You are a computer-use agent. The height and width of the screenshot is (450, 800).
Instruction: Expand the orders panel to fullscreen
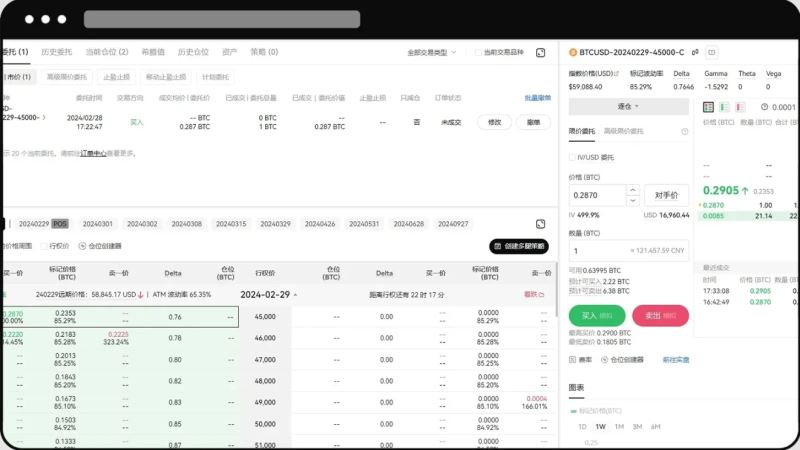pyautogui.click(x=541, y=53)
